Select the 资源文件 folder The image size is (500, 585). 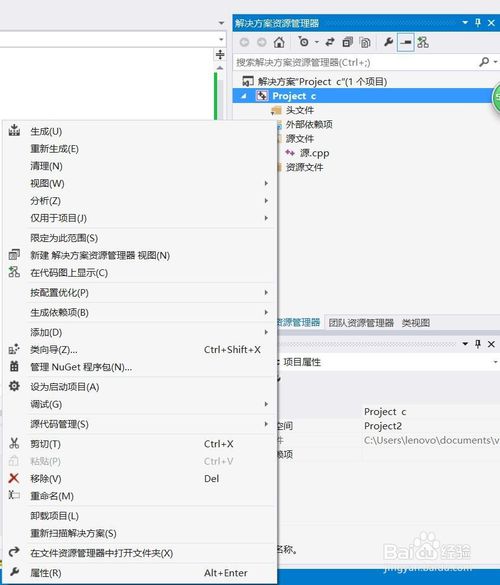304,167
